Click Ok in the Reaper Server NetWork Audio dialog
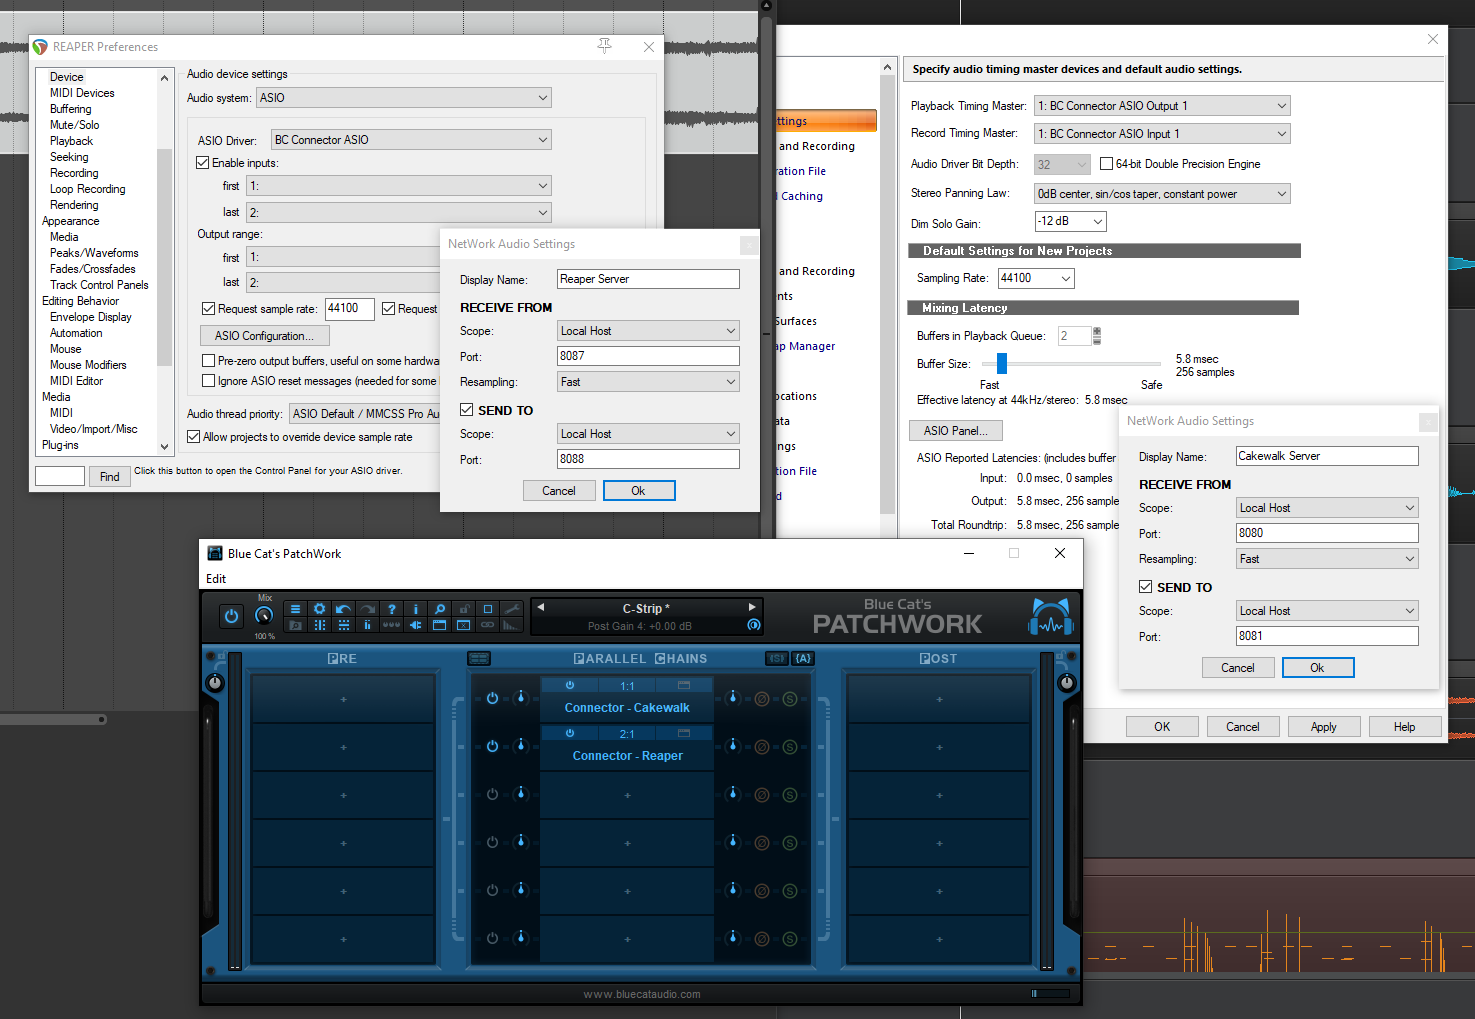Image resolution: width=1475 pixels, height=1019 pixels. coord(639,491)
